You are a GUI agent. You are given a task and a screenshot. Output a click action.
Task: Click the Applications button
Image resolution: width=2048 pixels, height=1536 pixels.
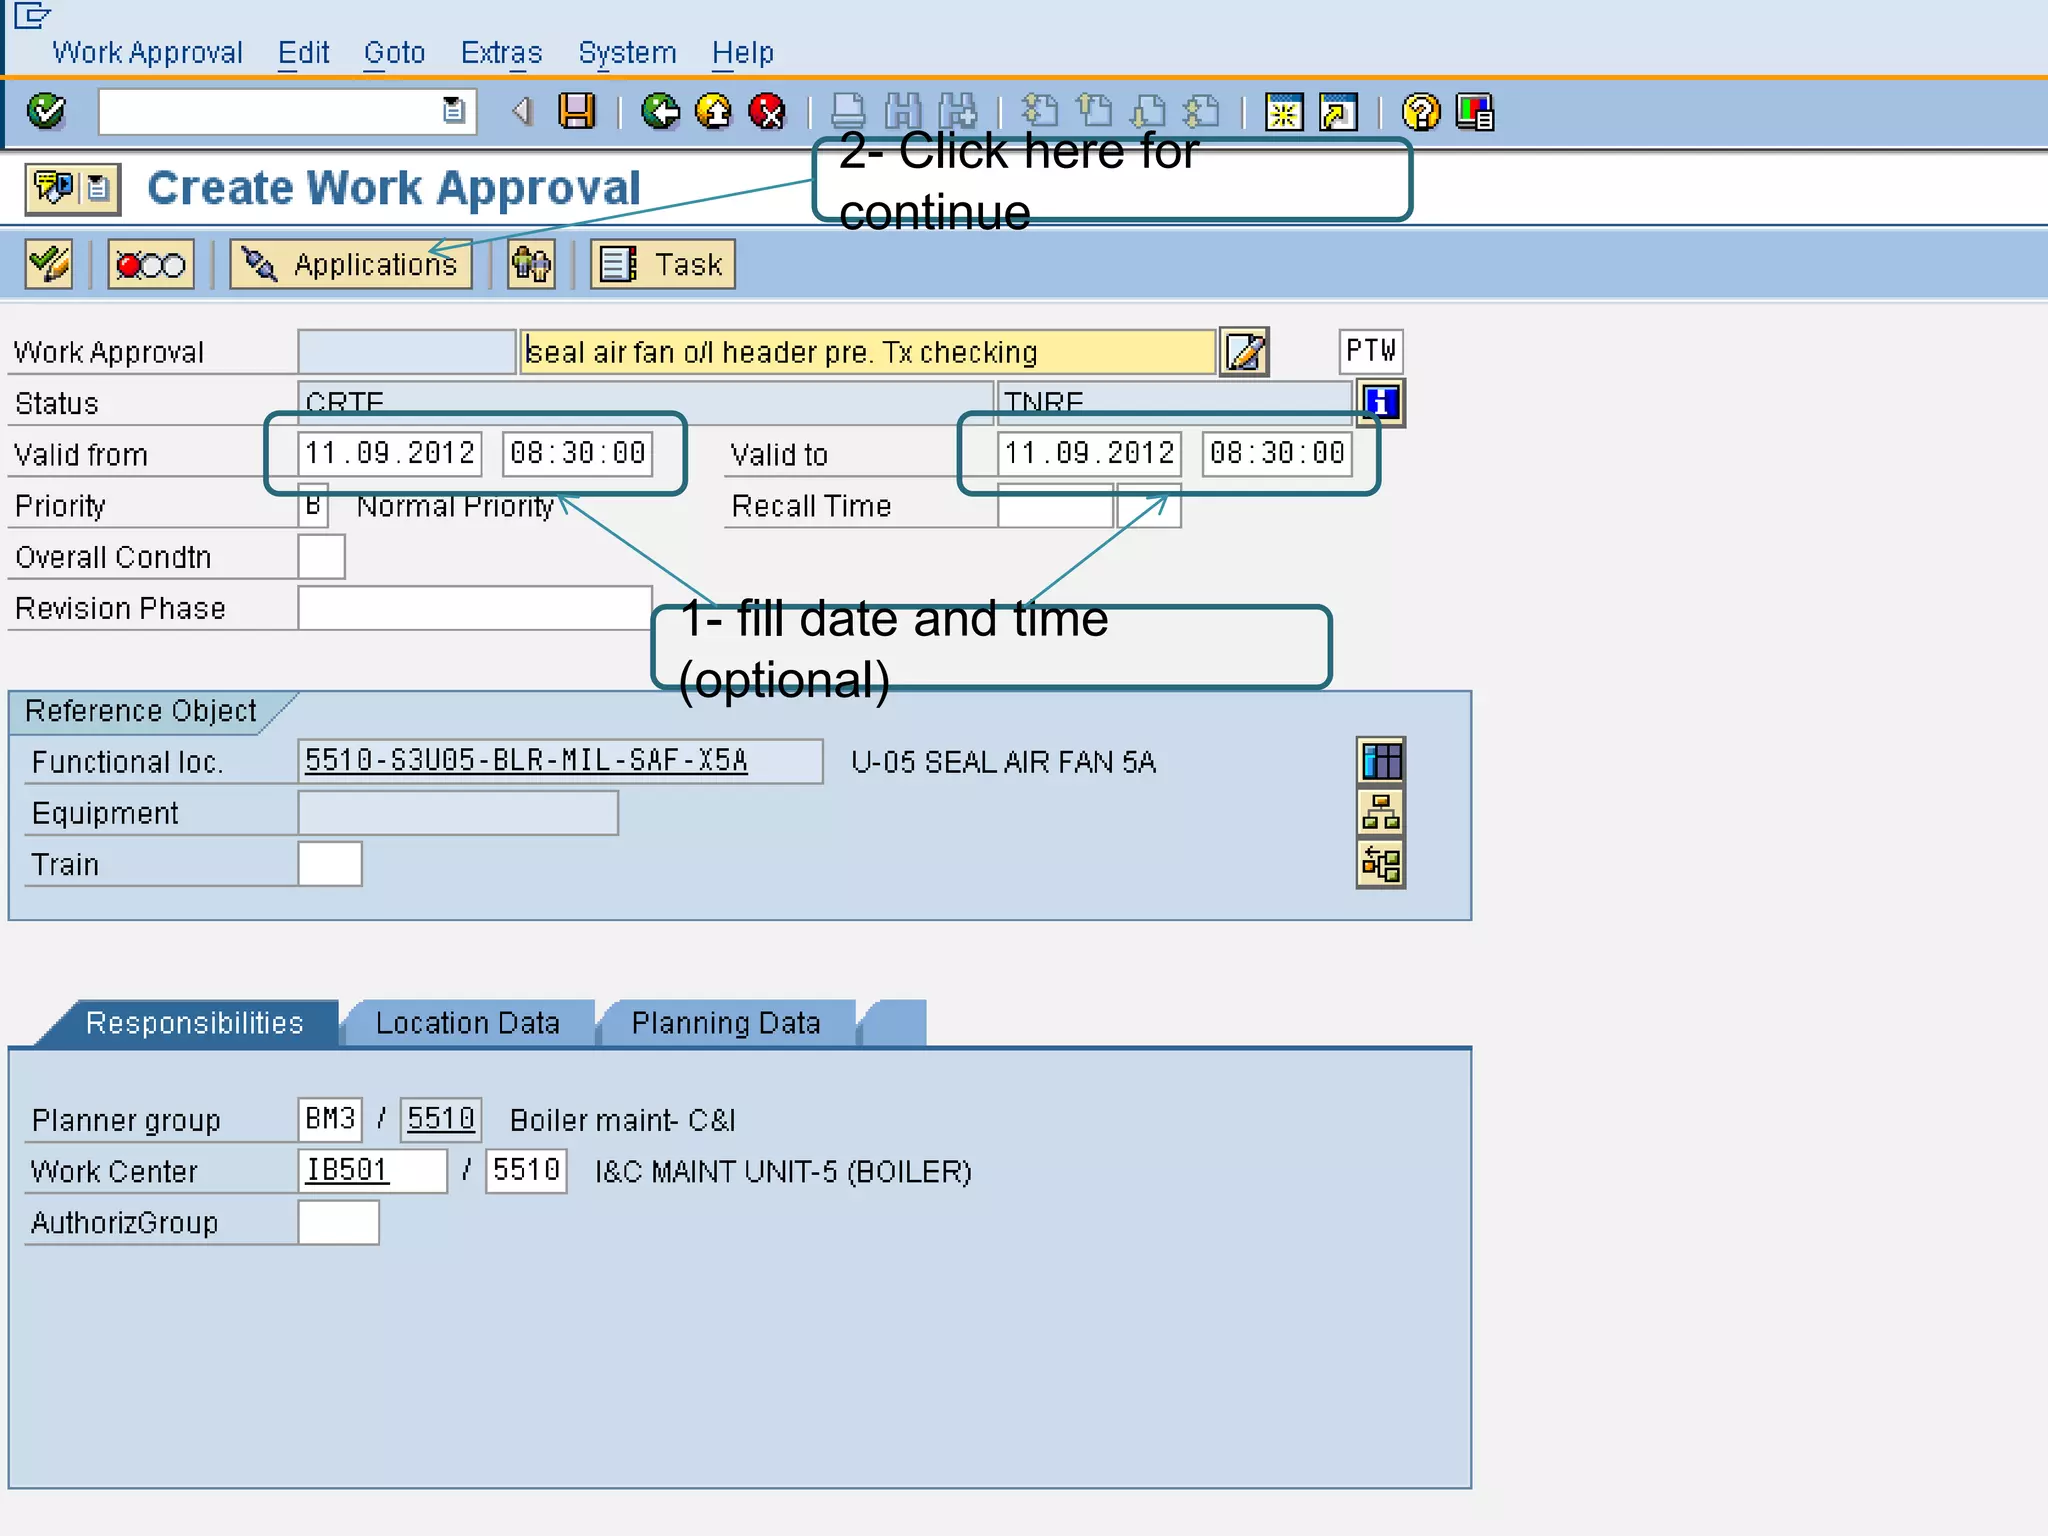(351, 265)
